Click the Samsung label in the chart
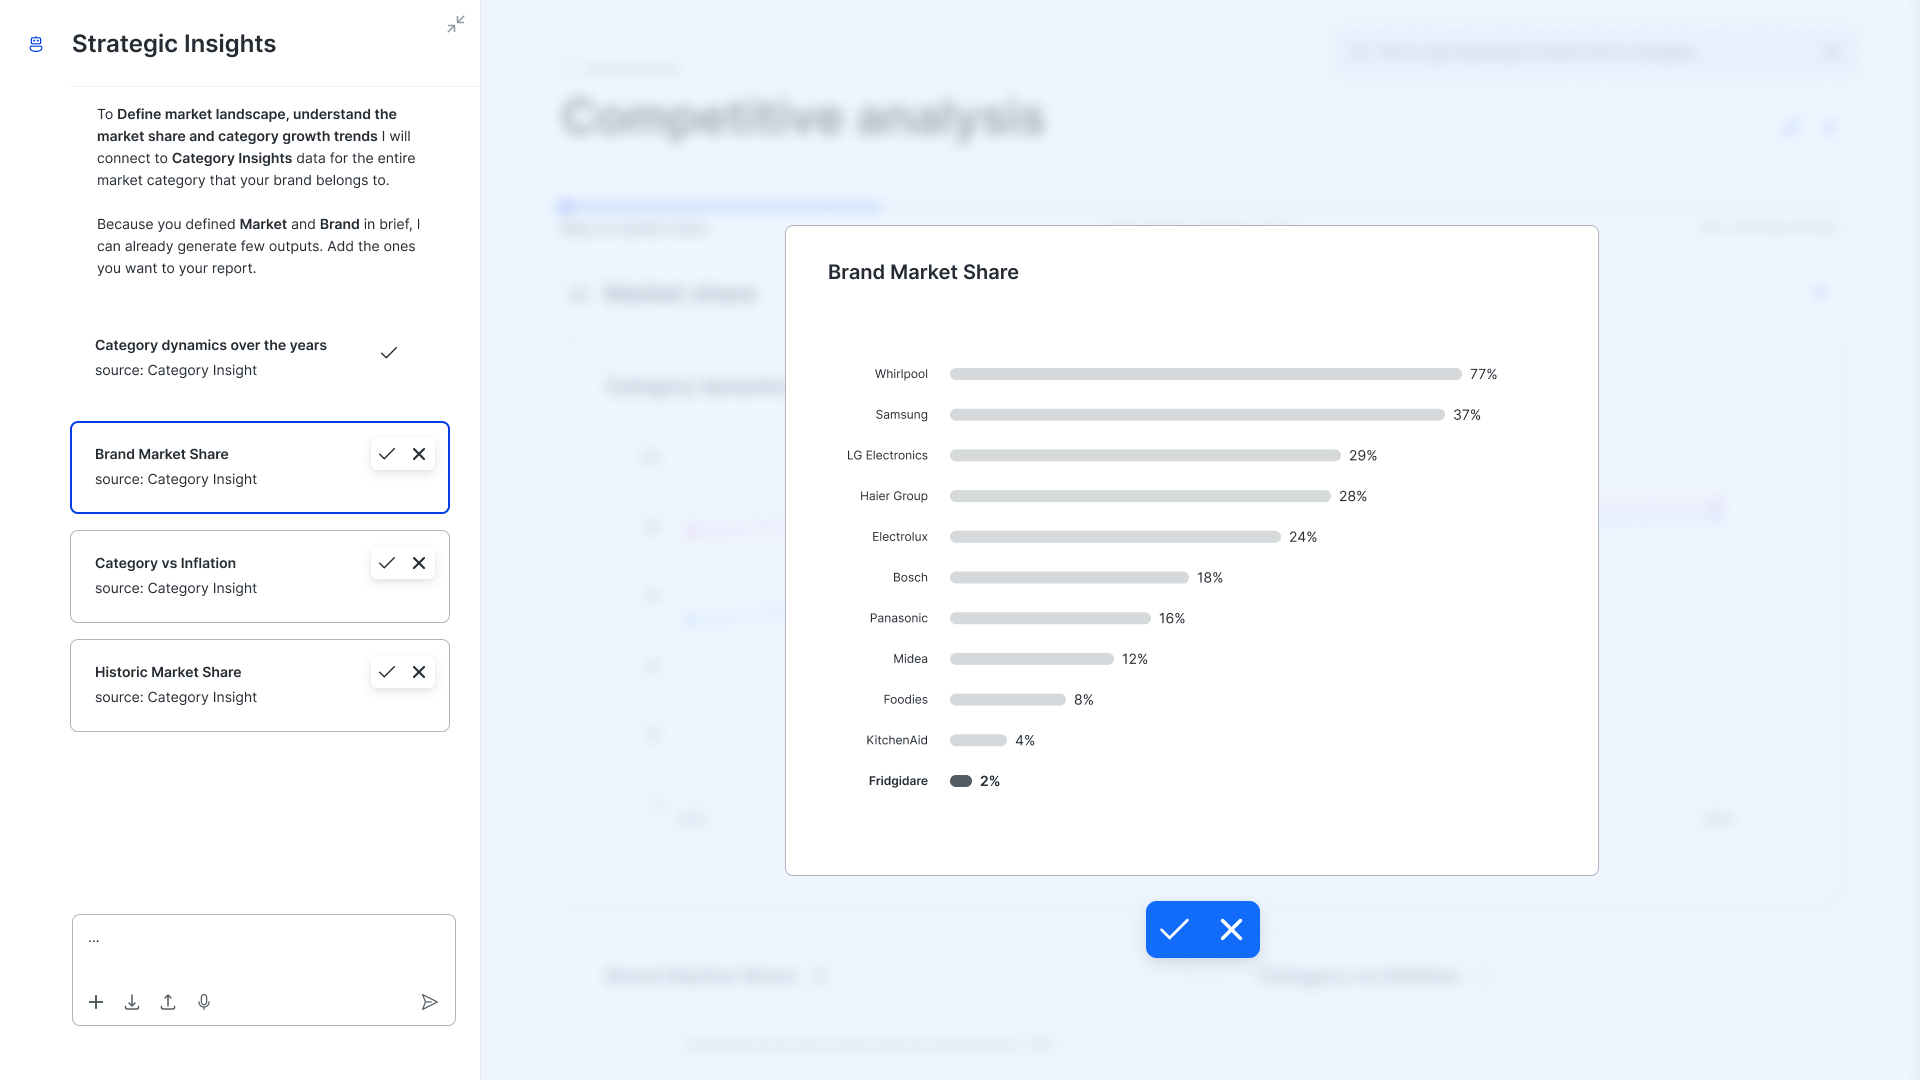1920x1080 pixels. [x=901, y=415]
